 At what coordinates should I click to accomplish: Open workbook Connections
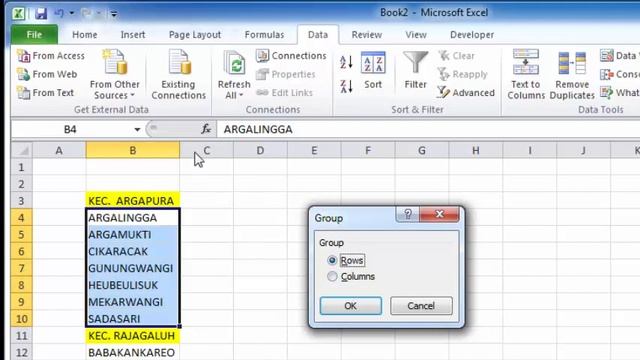click(291, 56)
